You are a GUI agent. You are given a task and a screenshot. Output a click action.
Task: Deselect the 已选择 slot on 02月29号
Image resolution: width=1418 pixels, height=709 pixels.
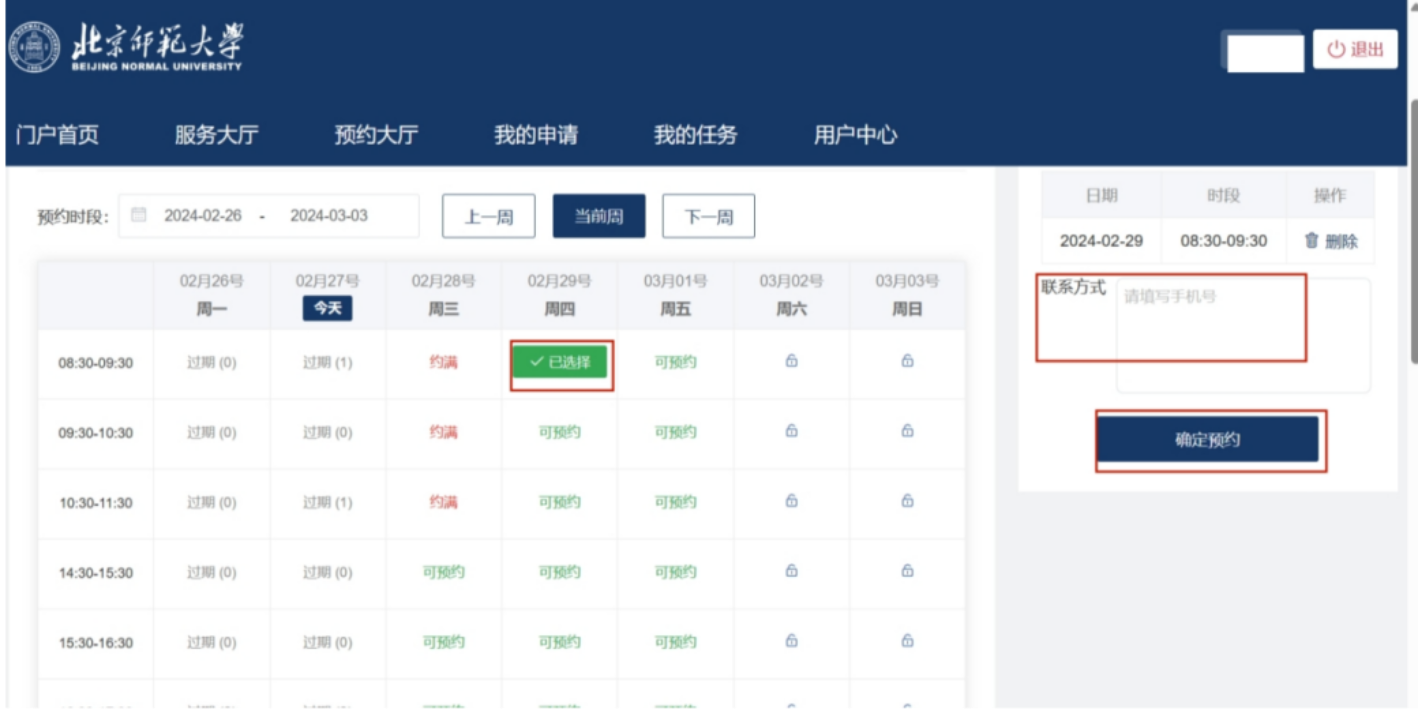[560, 362]
